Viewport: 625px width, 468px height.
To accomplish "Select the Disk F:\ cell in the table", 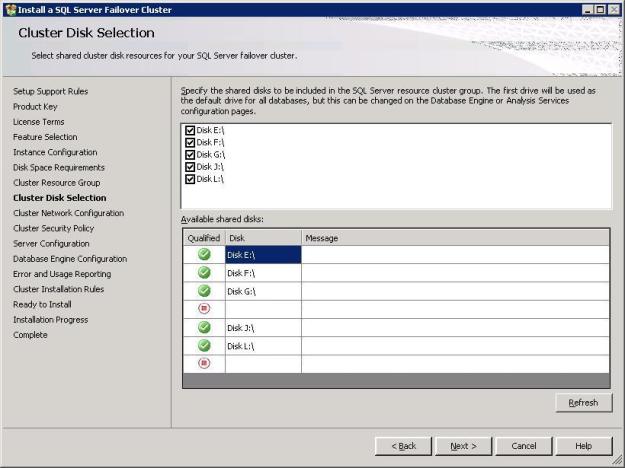I will pos(263,273).
